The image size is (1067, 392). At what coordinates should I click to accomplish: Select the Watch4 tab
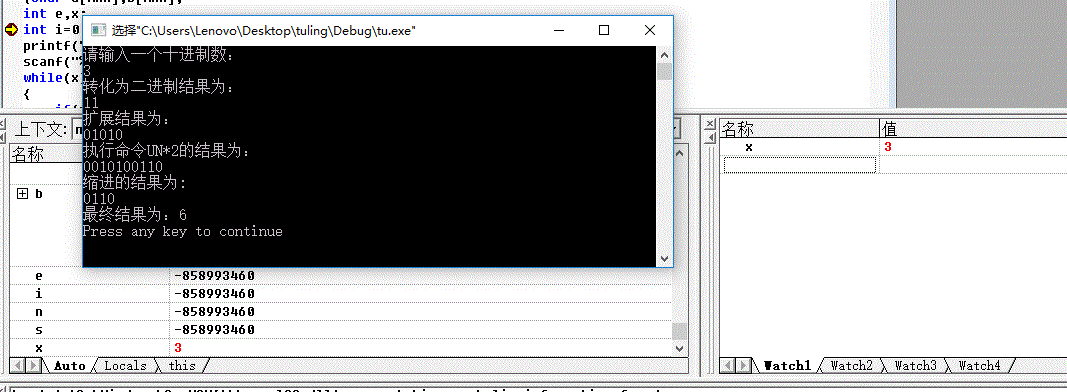979,365
